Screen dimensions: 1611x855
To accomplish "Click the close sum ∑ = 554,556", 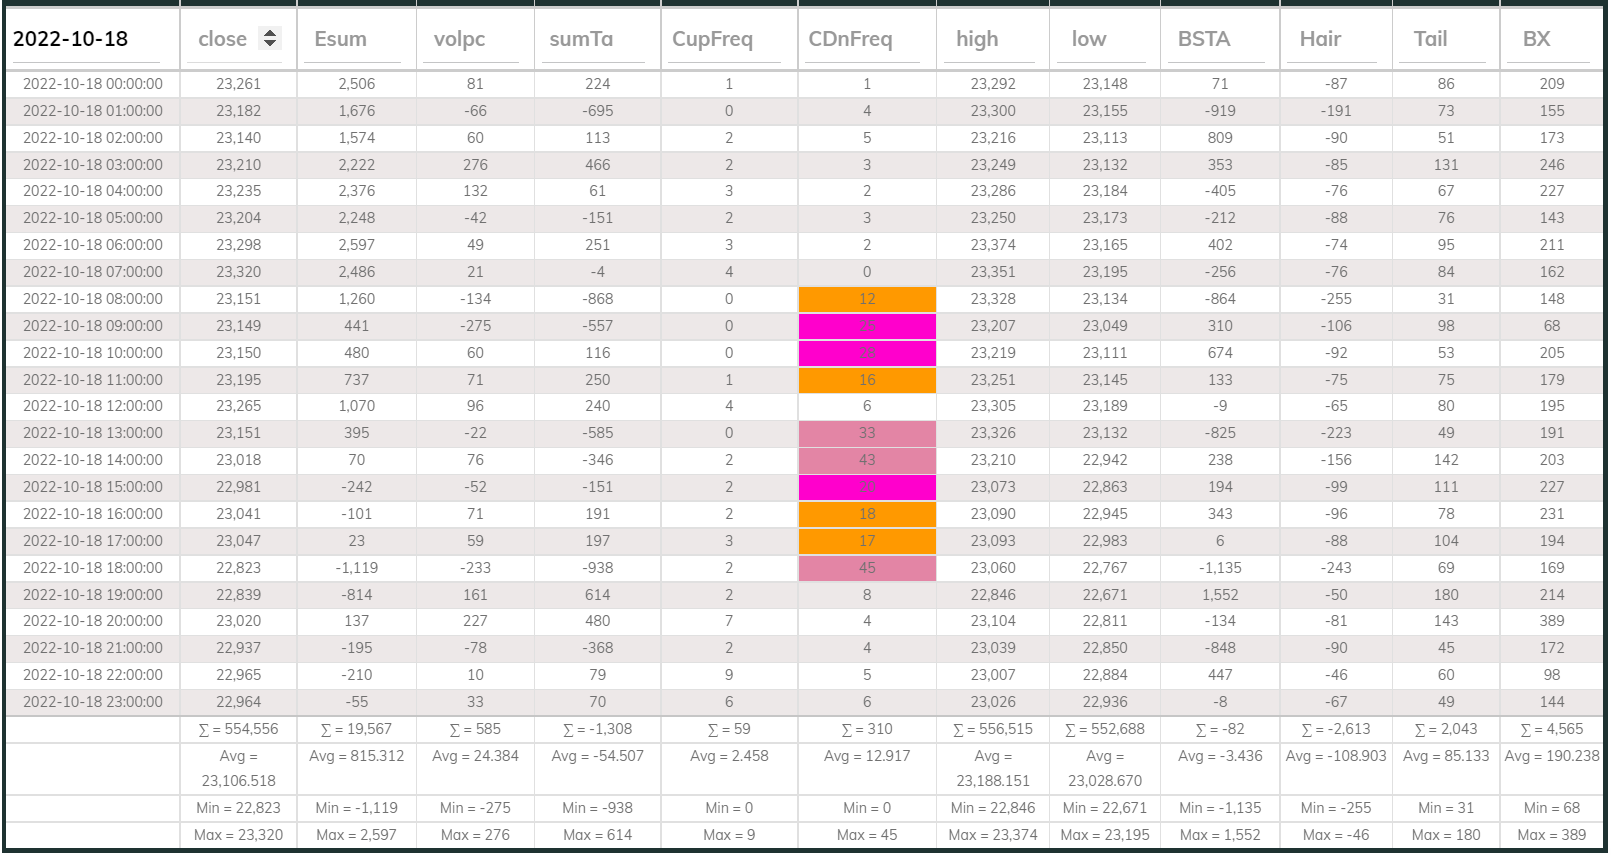I will (238, 729).
